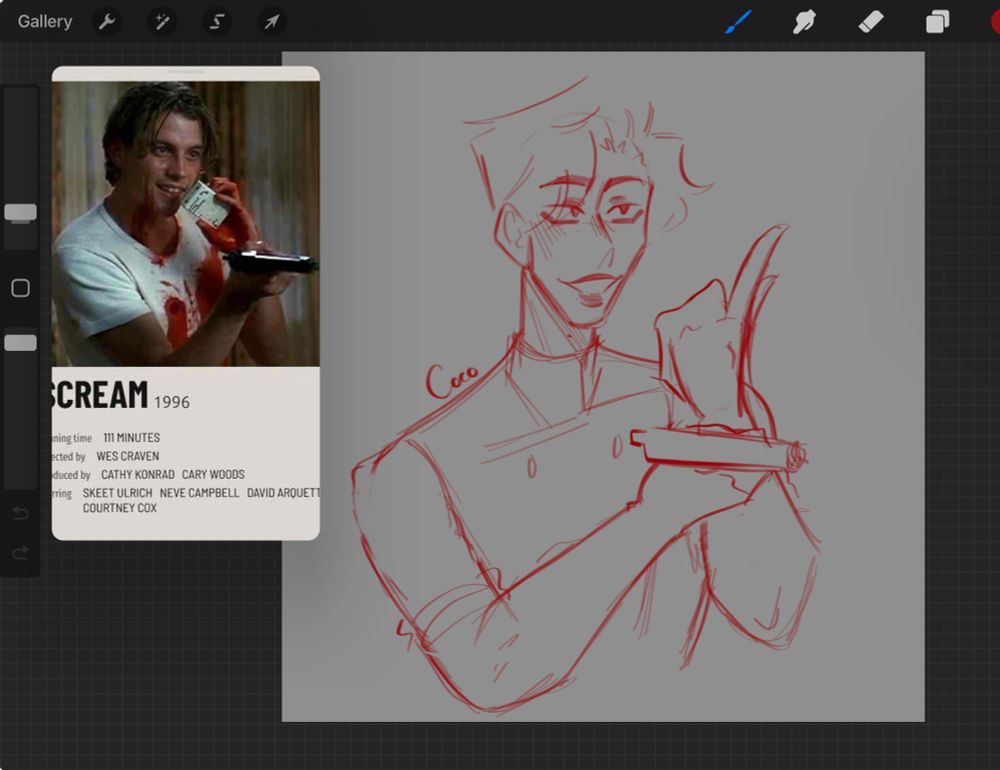Select the Smudge tool
This screenshot has height=770, width=1000.
click(804, 22)
